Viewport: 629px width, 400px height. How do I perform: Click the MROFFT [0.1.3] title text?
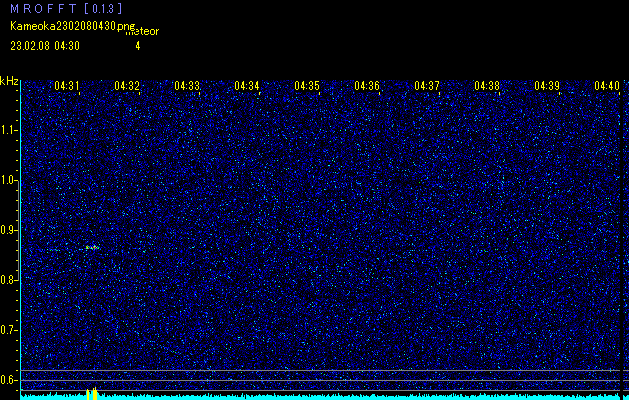pos(66,9)
